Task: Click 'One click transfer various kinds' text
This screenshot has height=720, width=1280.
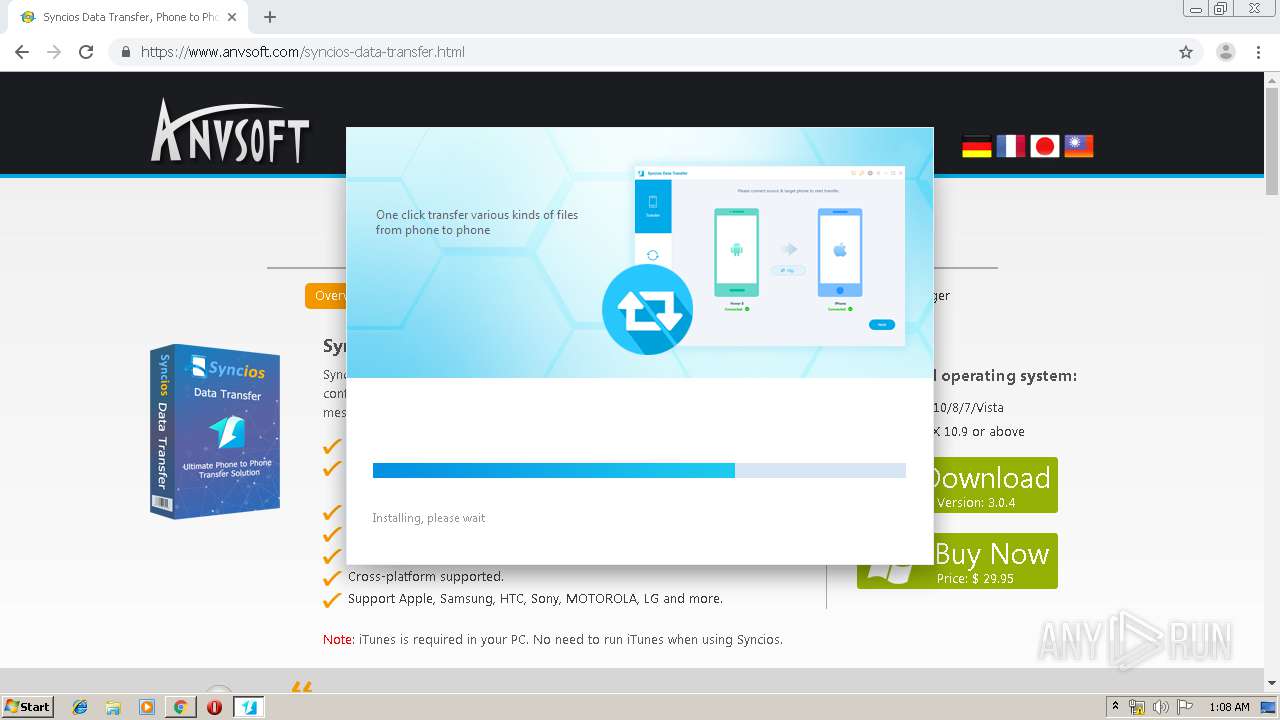Action: click(x=477, y=222)
